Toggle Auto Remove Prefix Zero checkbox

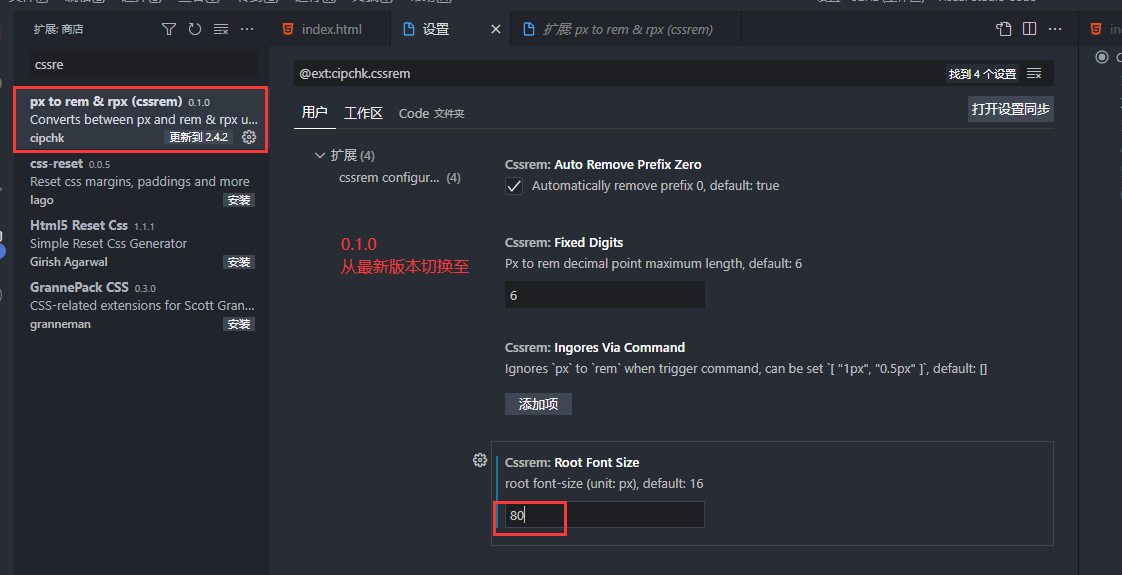[x=514, y=186]
